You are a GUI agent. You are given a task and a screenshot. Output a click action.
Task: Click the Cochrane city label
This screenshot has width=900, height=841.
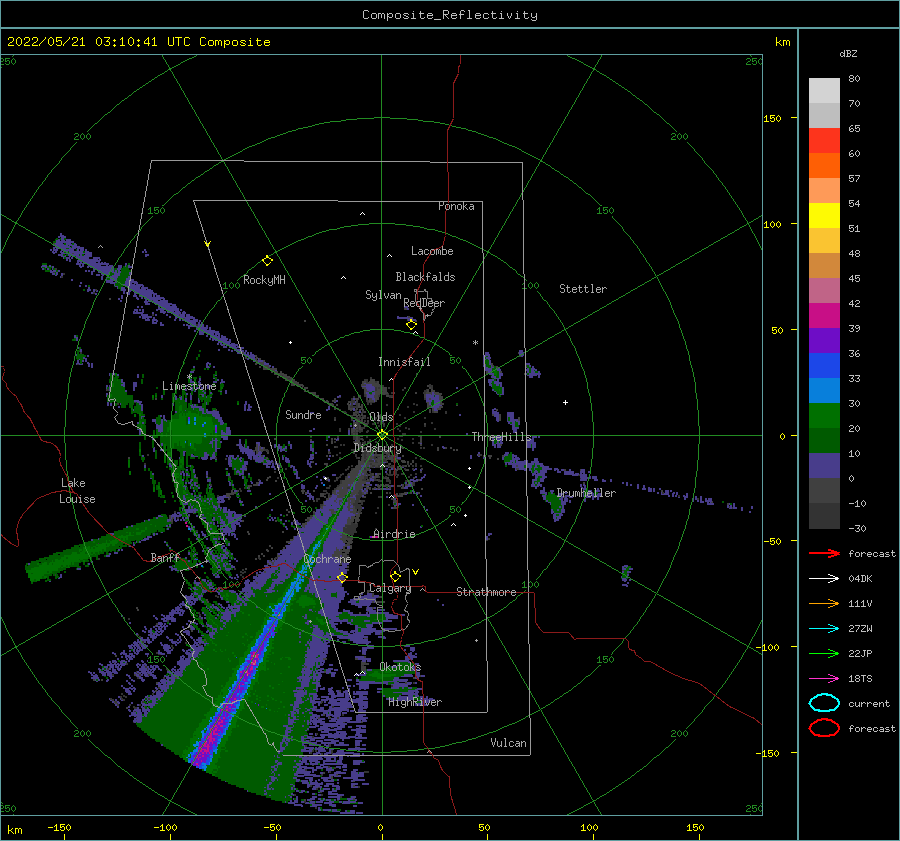(327, 559)
